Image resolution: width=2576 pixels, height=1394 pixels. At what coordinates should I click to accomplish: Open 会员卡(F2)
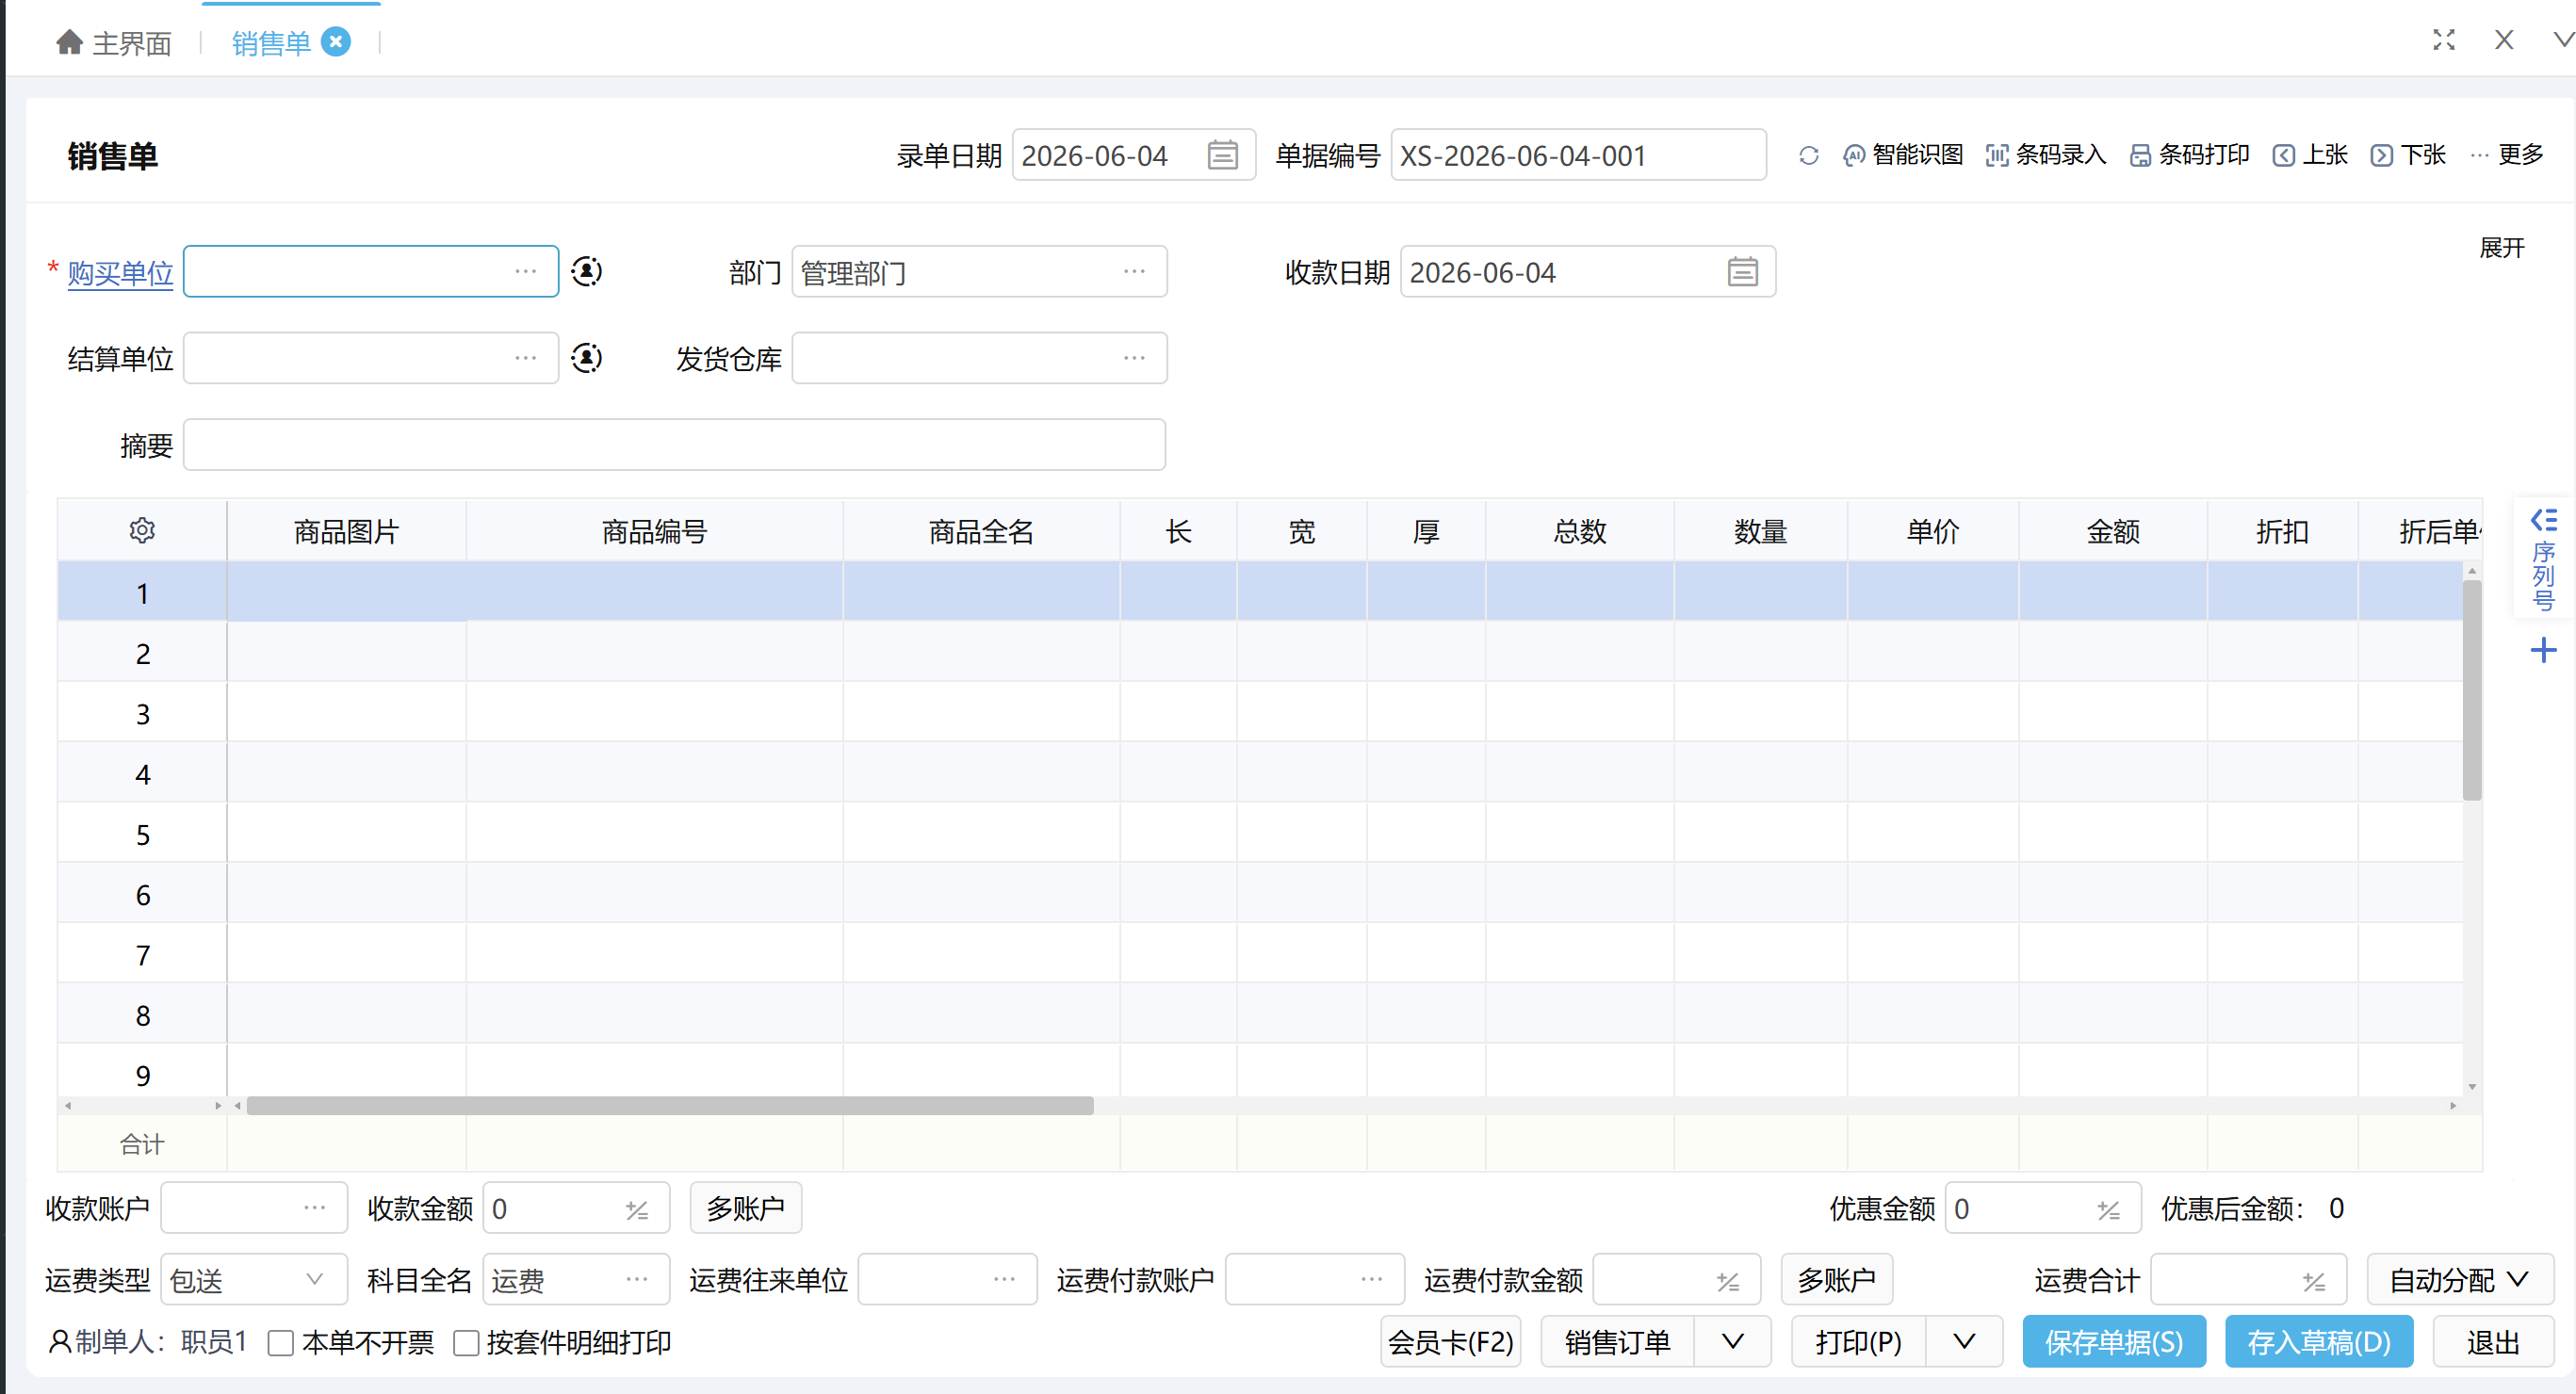pyautogui.click(x=1451, y=1342)
